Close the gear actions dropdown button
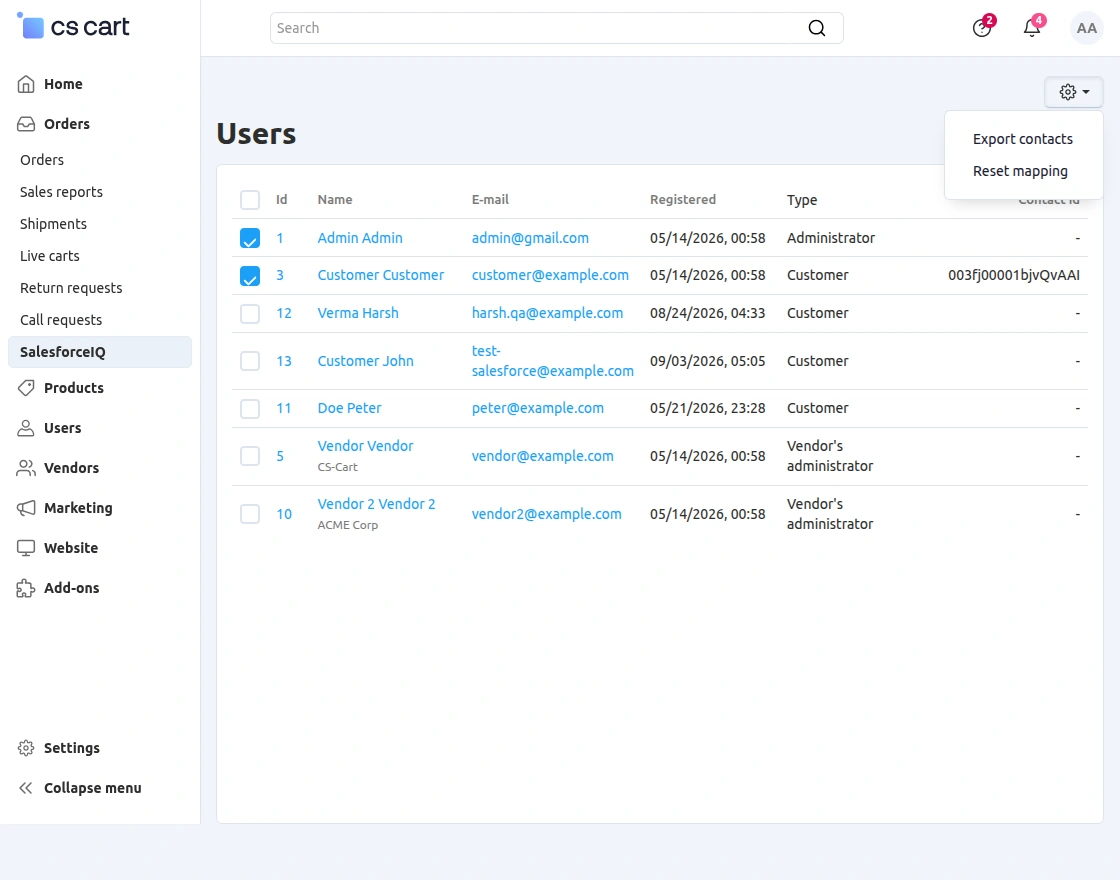The width and height of the screenshot is (1120, 880). (1074, 92)
